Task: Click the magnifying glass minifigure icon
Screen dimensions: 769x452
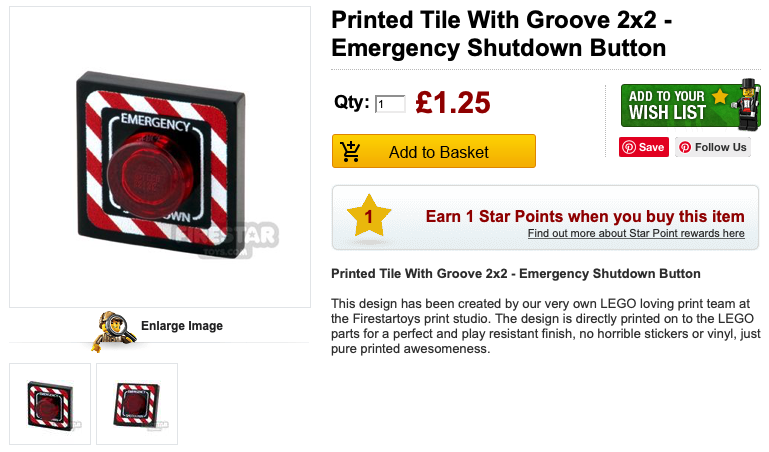Action: (114, 331)
